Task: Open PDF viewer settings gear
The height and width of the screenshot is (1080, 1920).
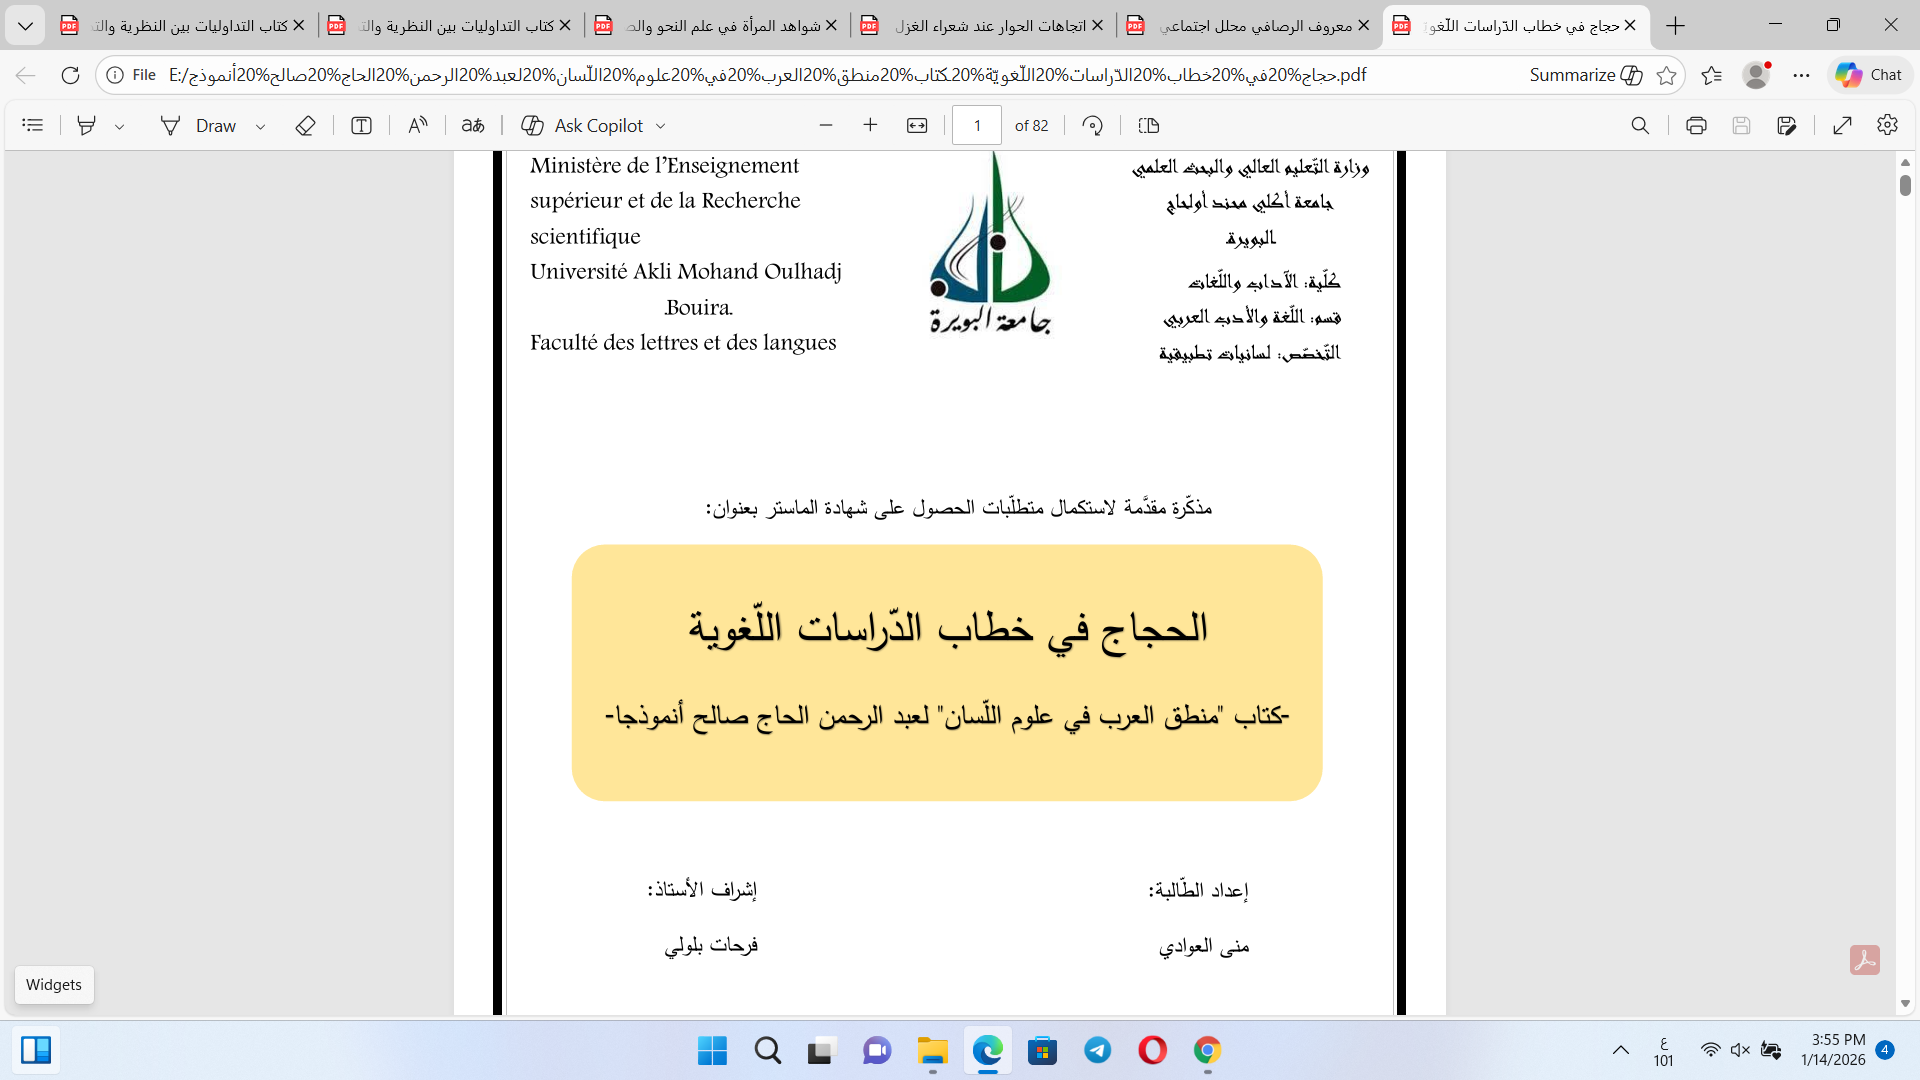Action: pos(1888,125)
